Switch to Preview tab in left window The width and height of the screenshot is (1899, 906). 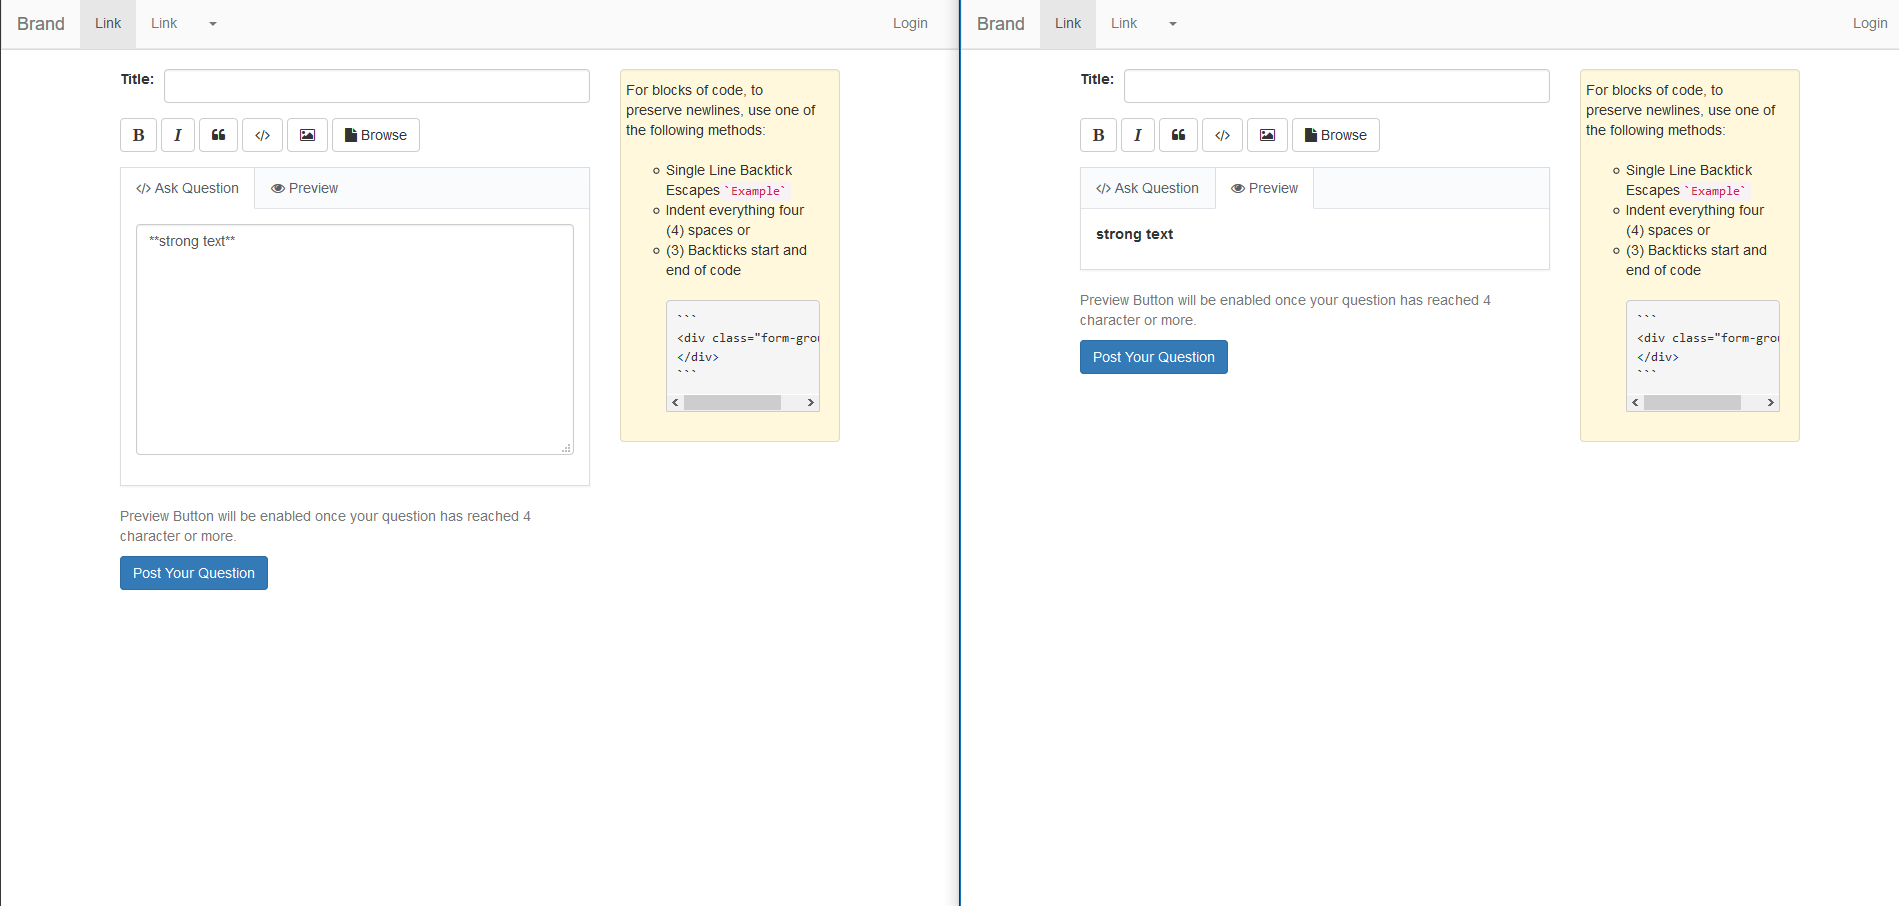pos(304,188)
